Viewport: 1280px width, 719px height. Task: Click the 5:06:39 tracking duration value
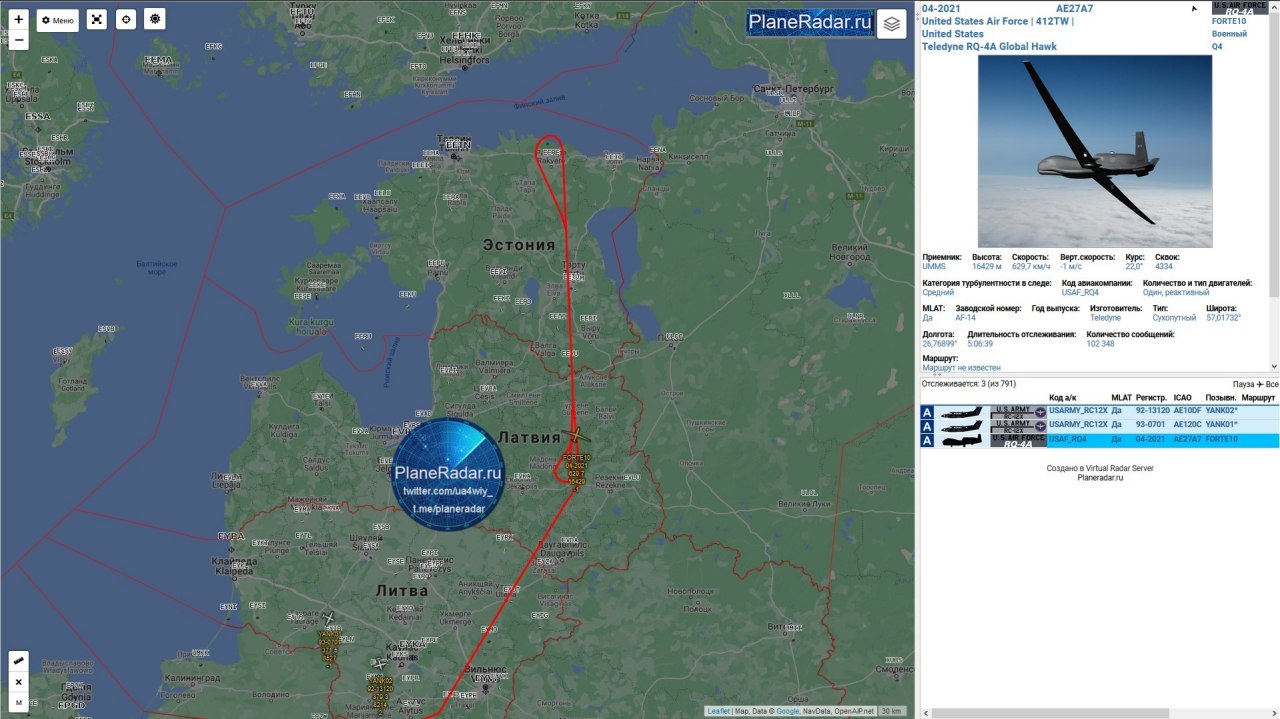[981, 343]
